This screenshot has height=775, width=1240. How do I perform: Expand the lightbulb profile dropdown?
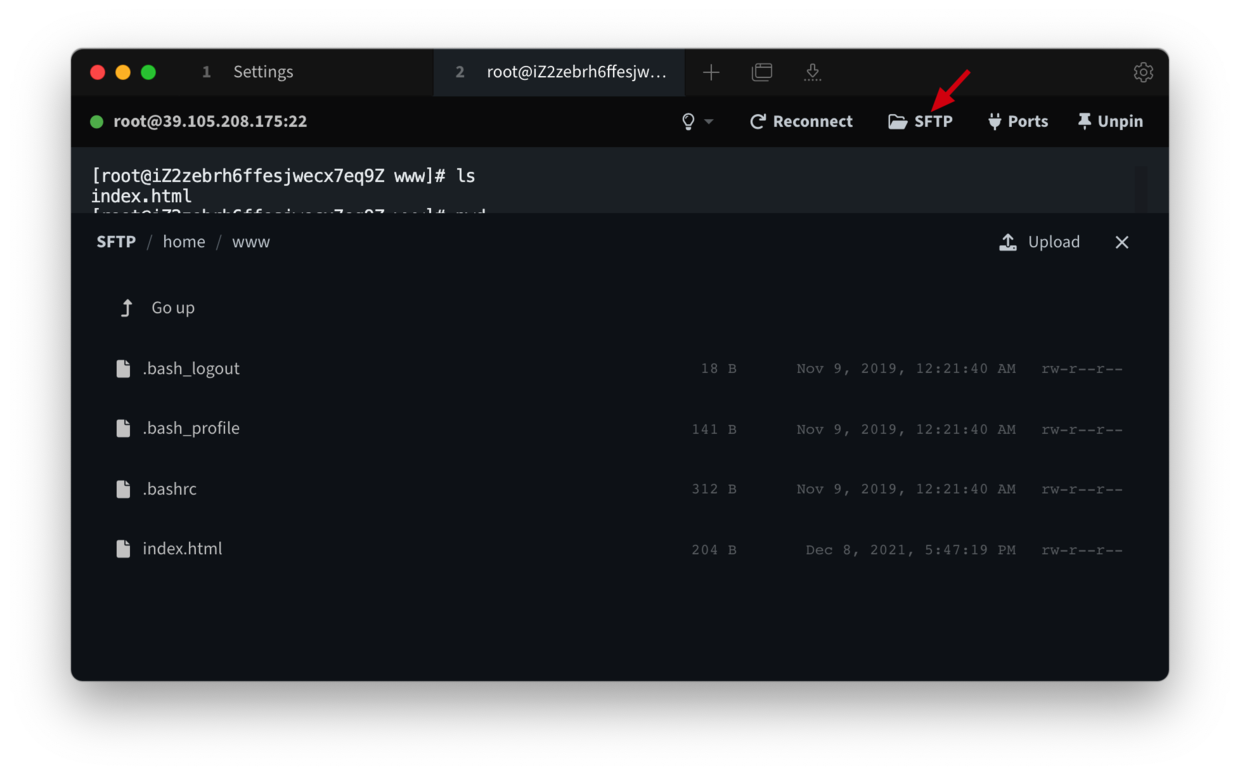[696, 121]
